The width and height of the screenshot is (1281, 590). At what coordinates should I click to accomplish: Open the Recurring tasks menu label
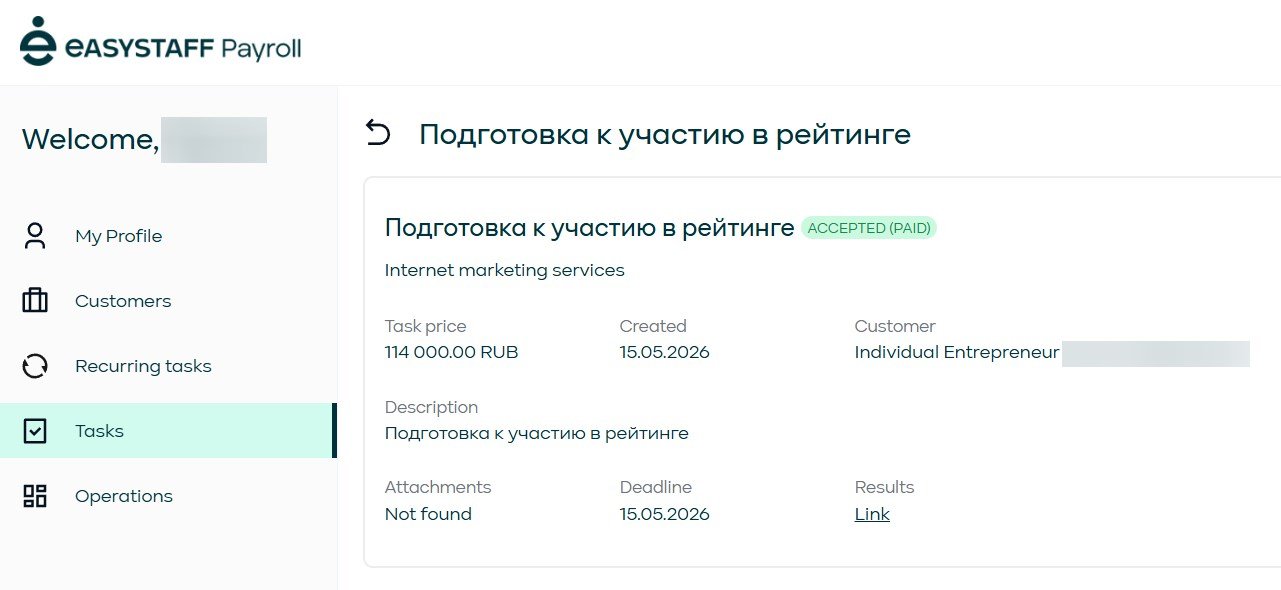143,366
